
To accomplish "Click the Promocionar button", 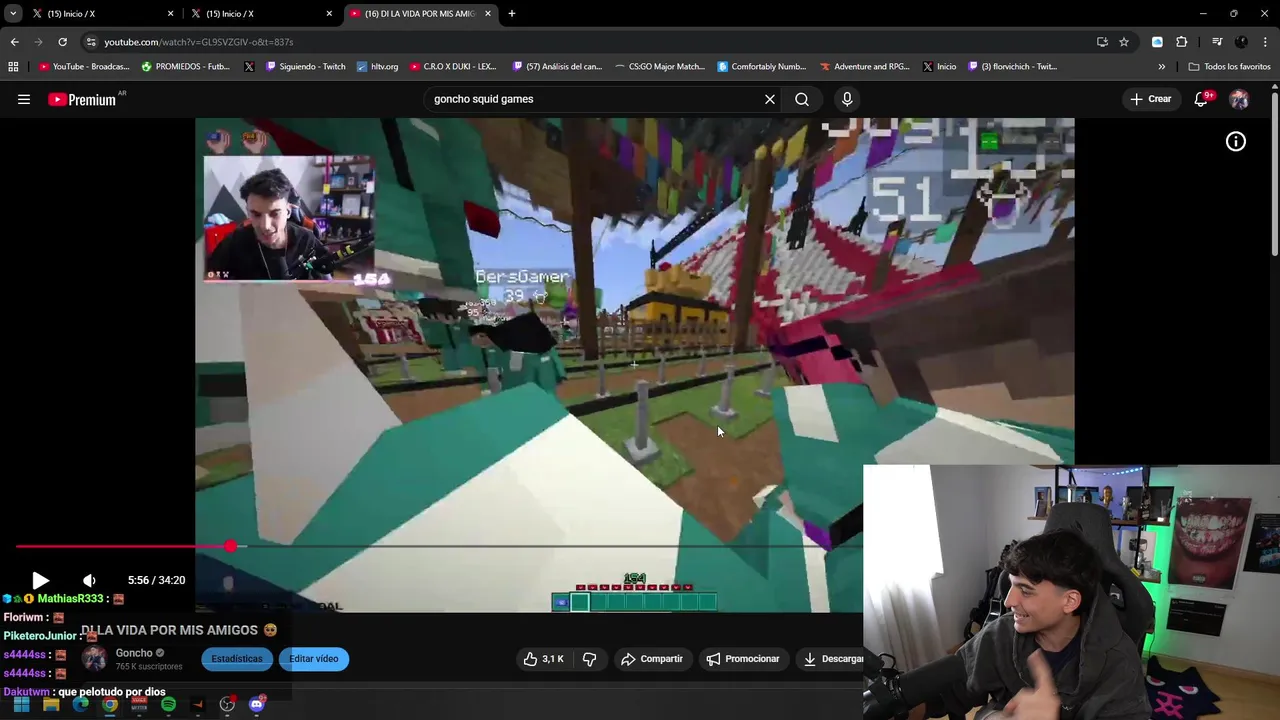I will 743,659.
